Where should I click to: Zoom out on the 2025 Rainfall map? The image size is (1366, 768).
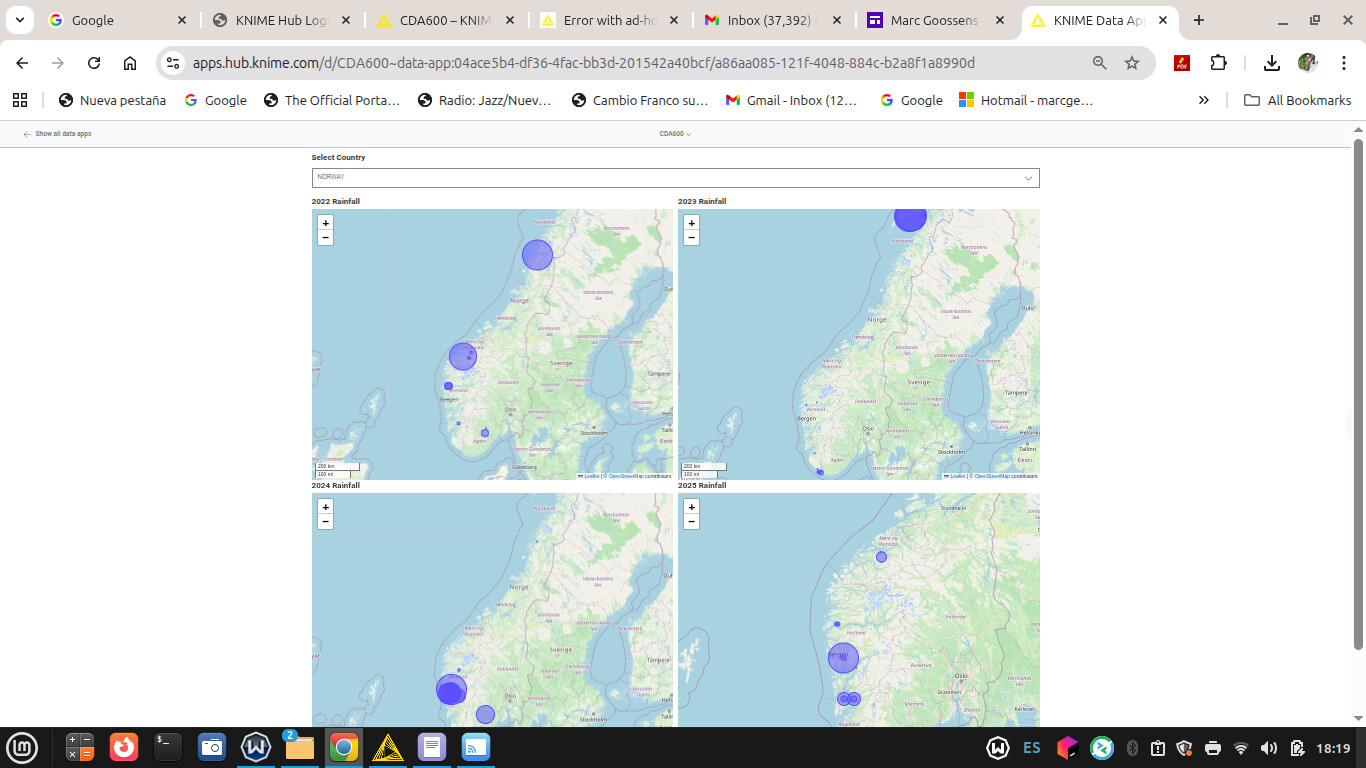click(x=691, y=522)
